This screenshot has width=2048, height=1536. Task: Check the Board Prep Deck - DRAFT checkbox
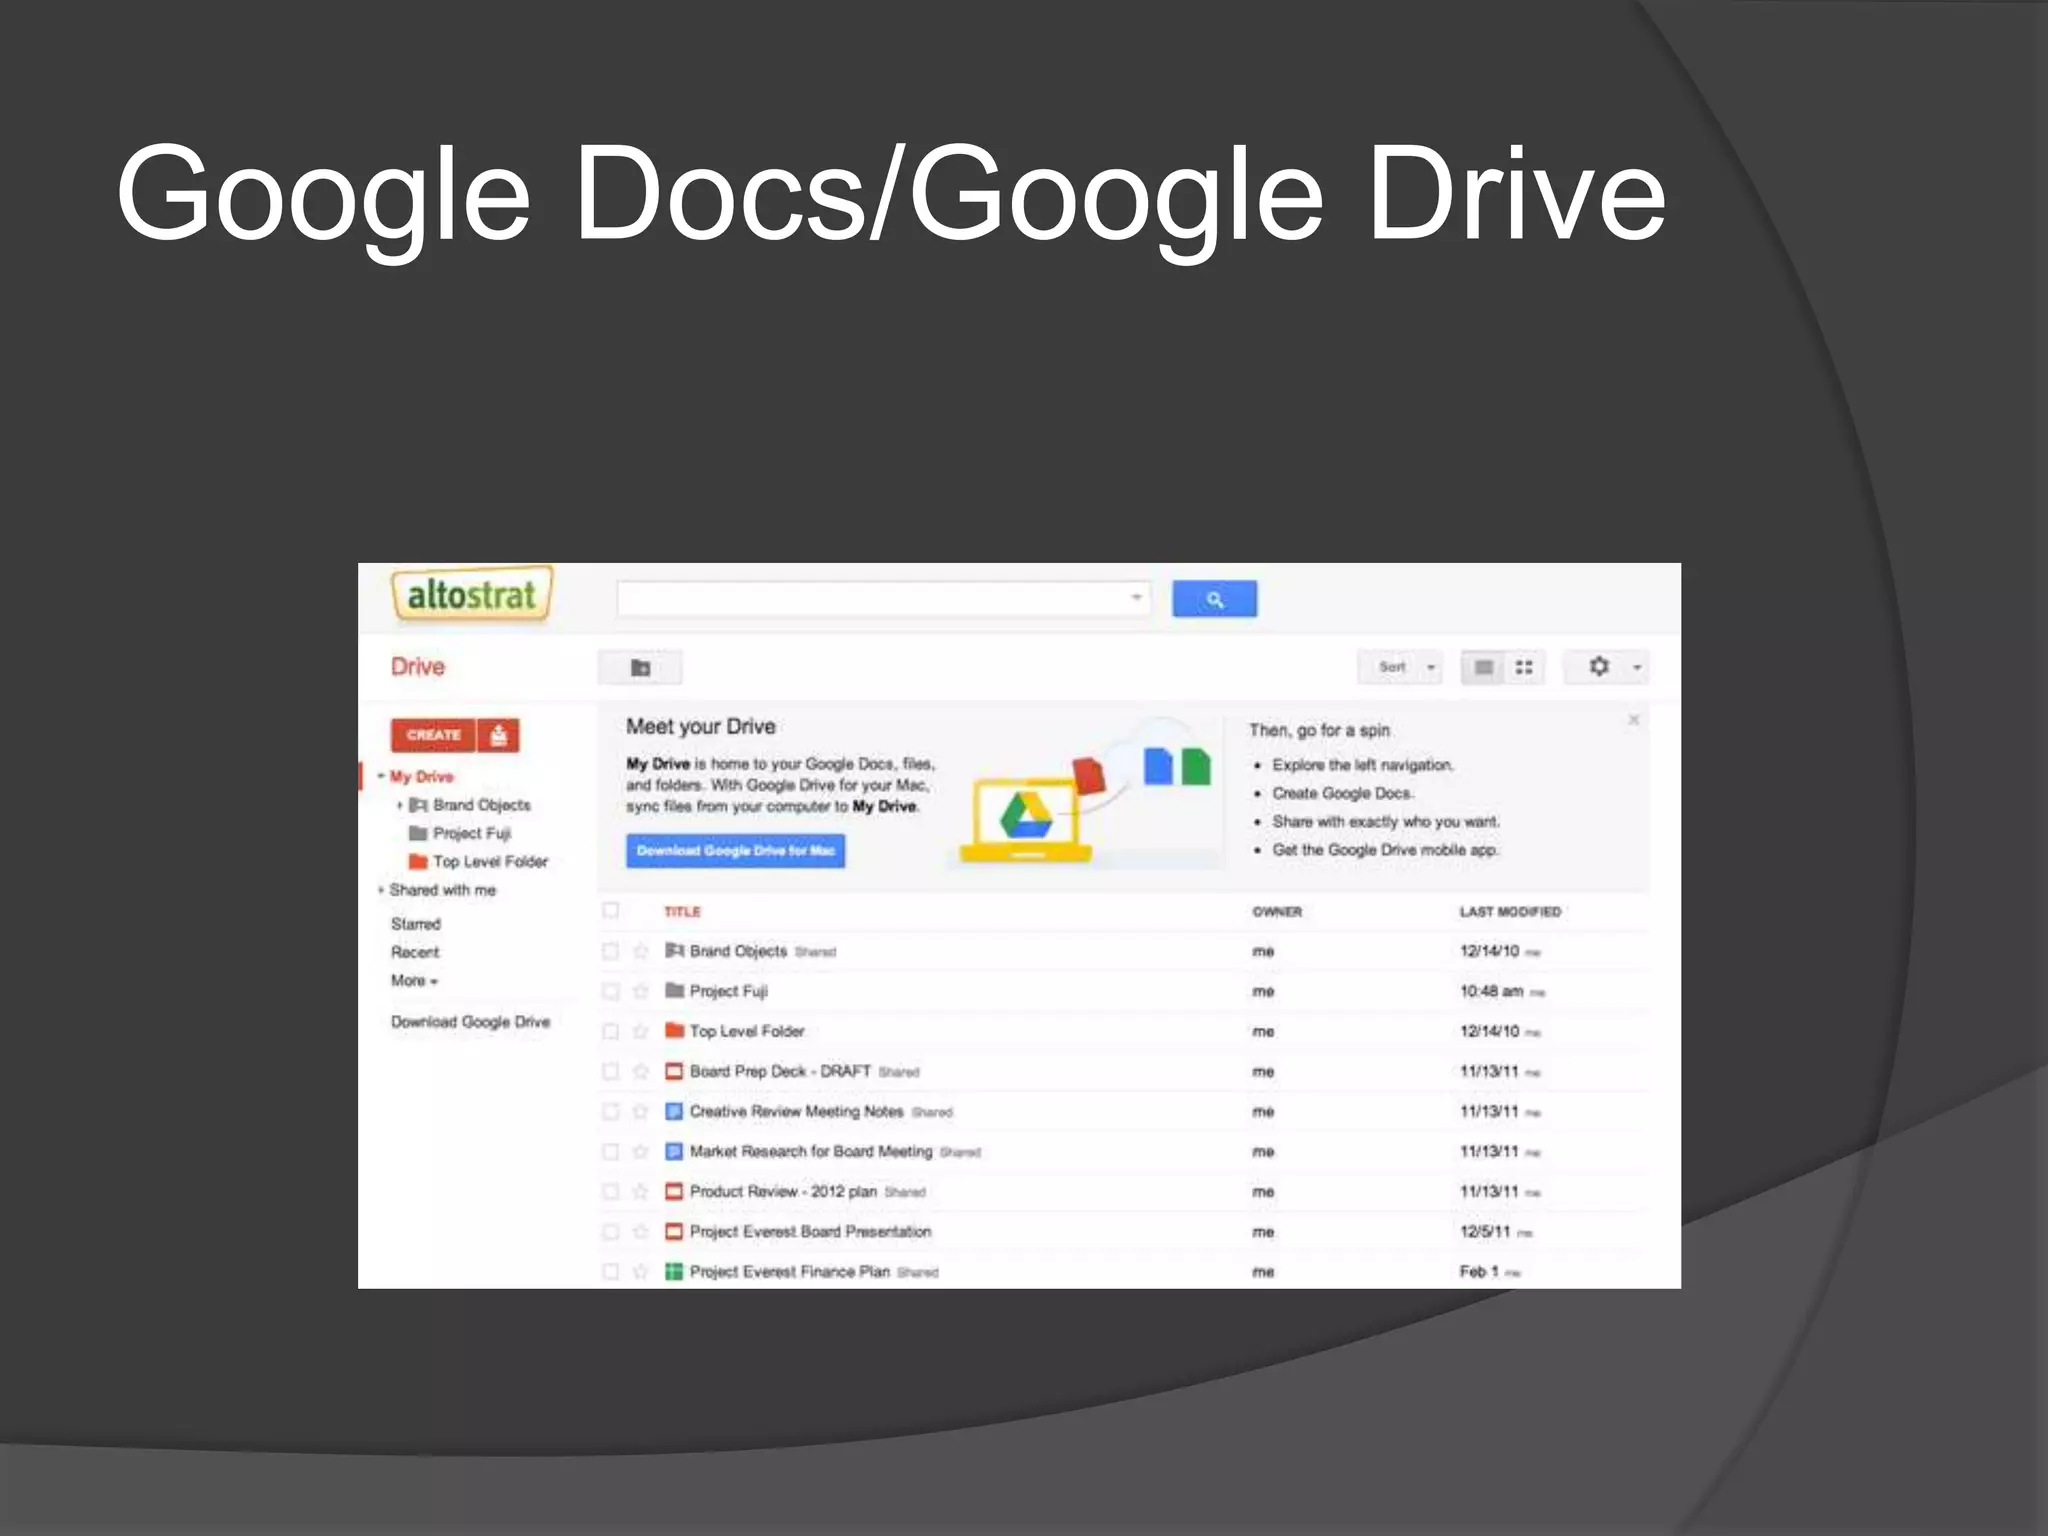[x=610, y=1071]
